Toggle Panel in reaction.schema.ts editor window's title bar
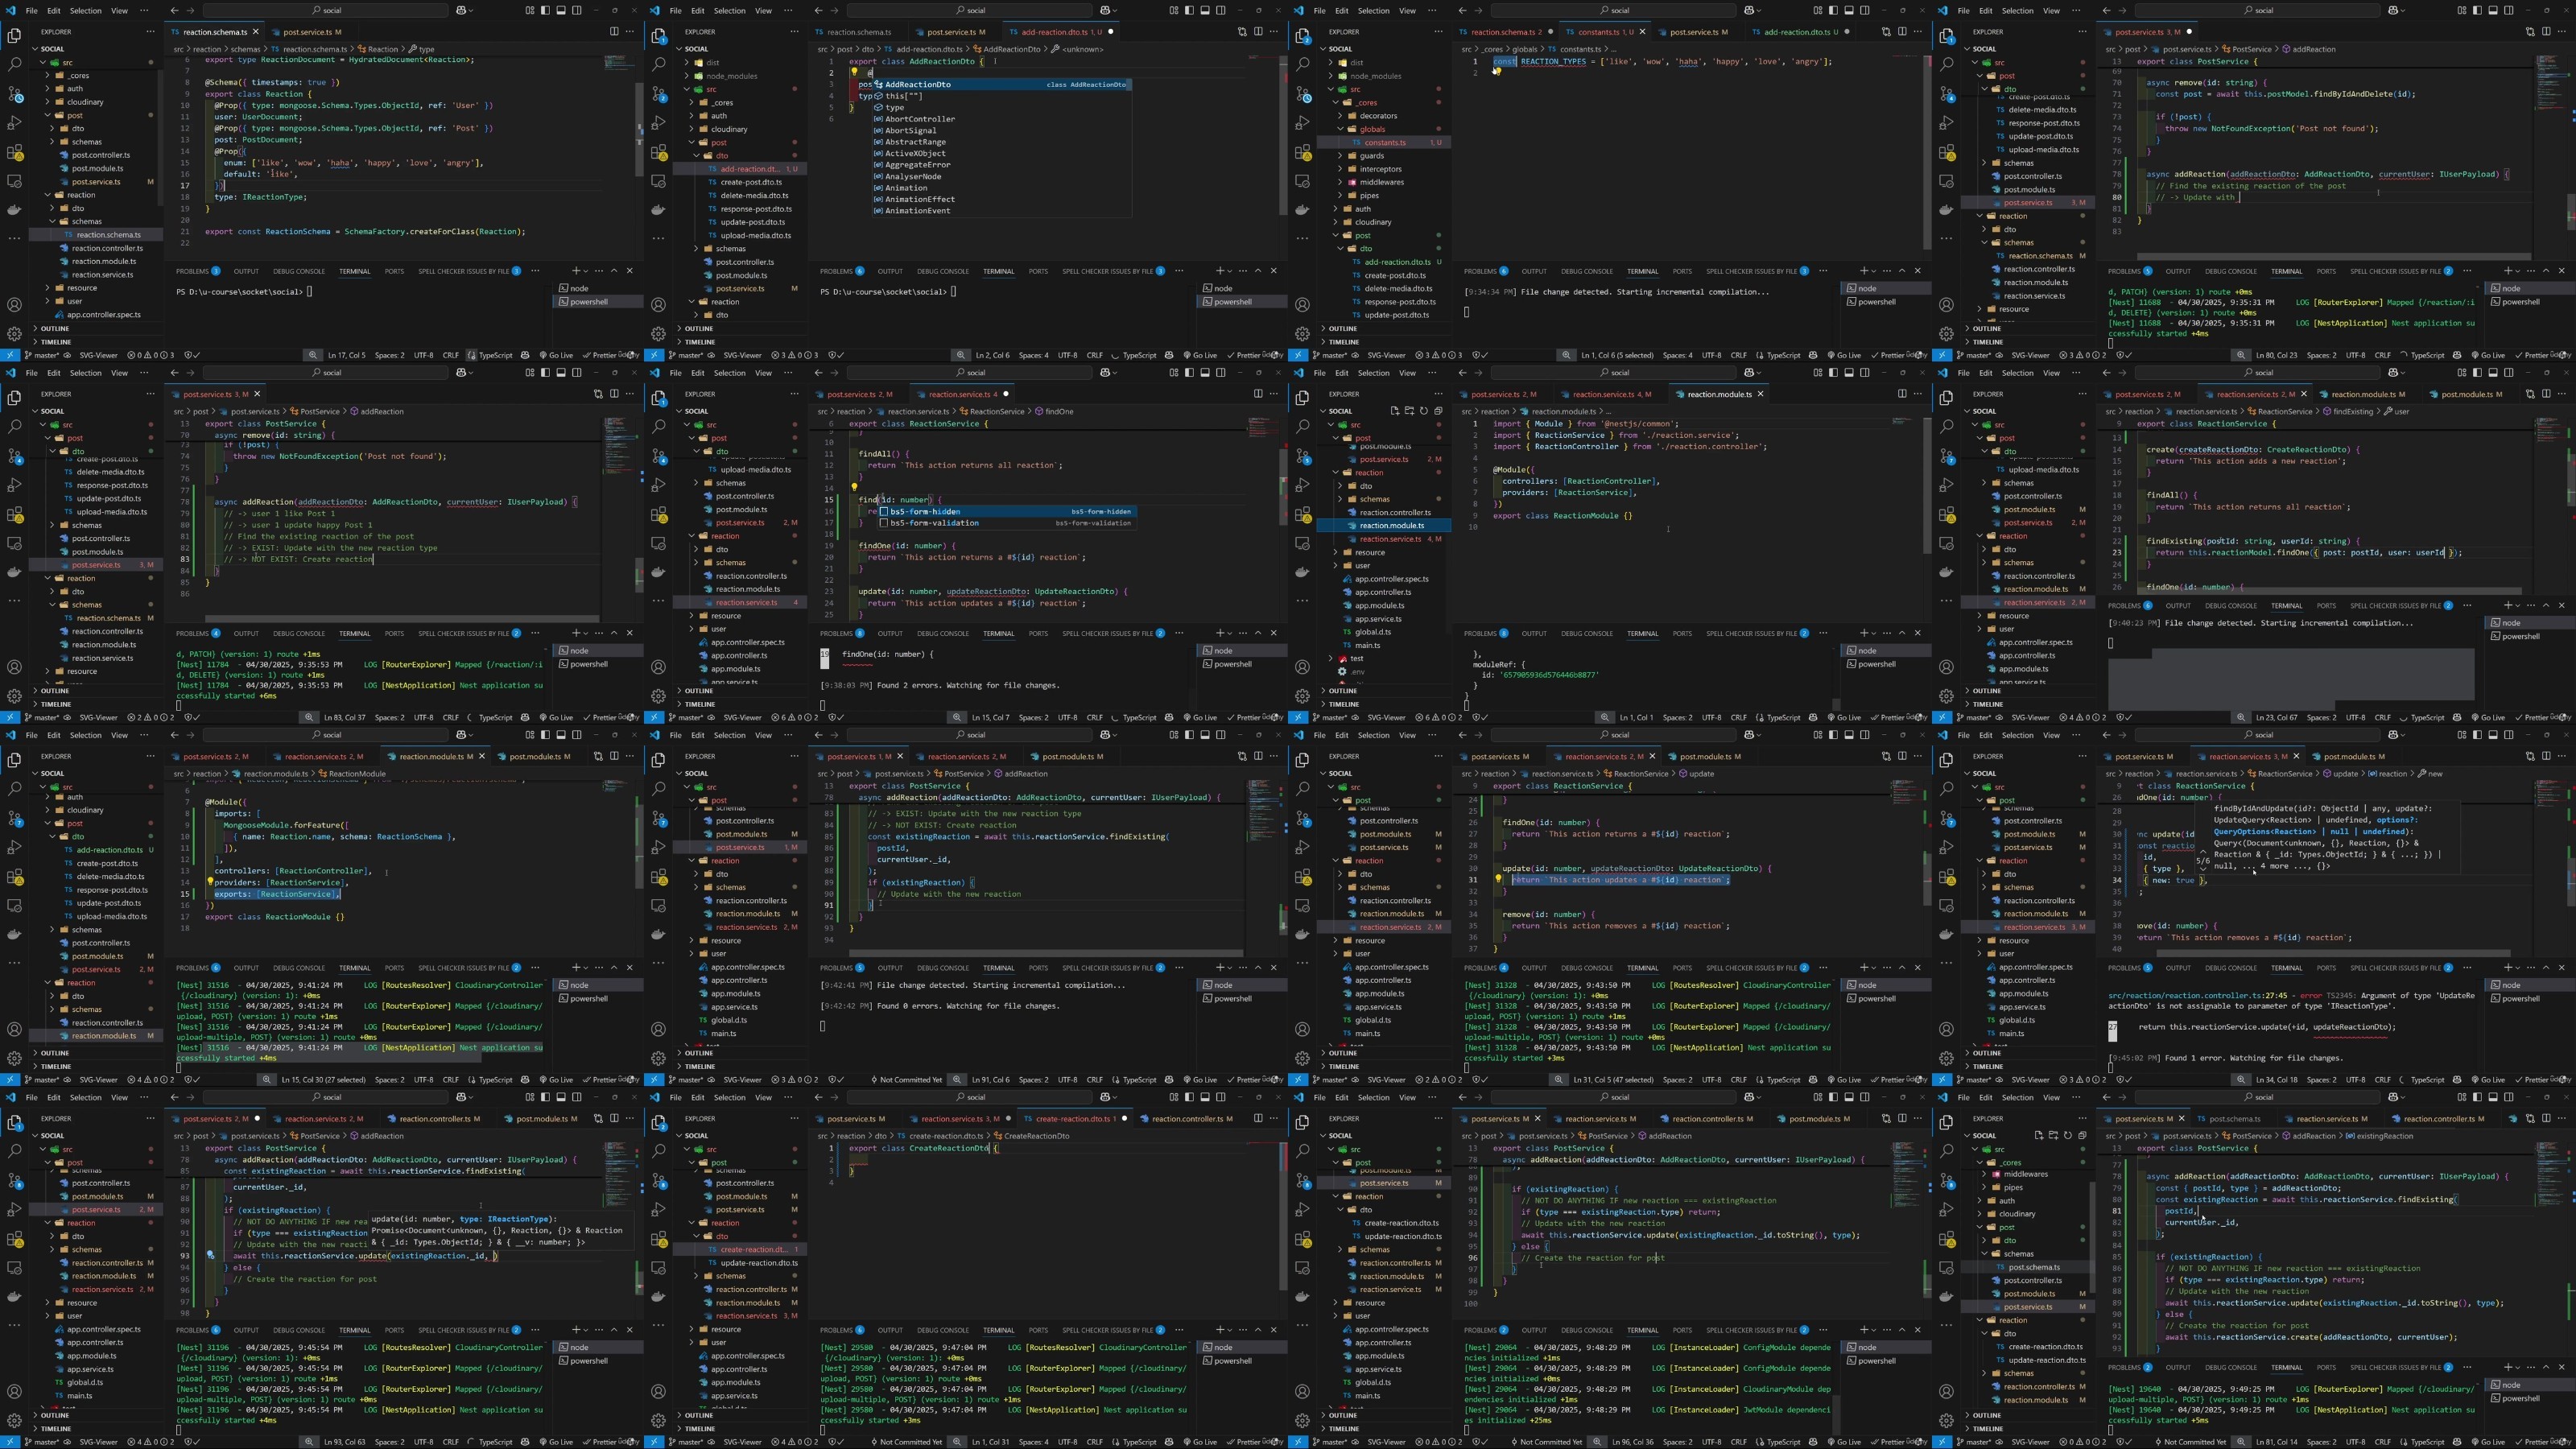Screen dimensions: 2576x1449 (561, 10)
